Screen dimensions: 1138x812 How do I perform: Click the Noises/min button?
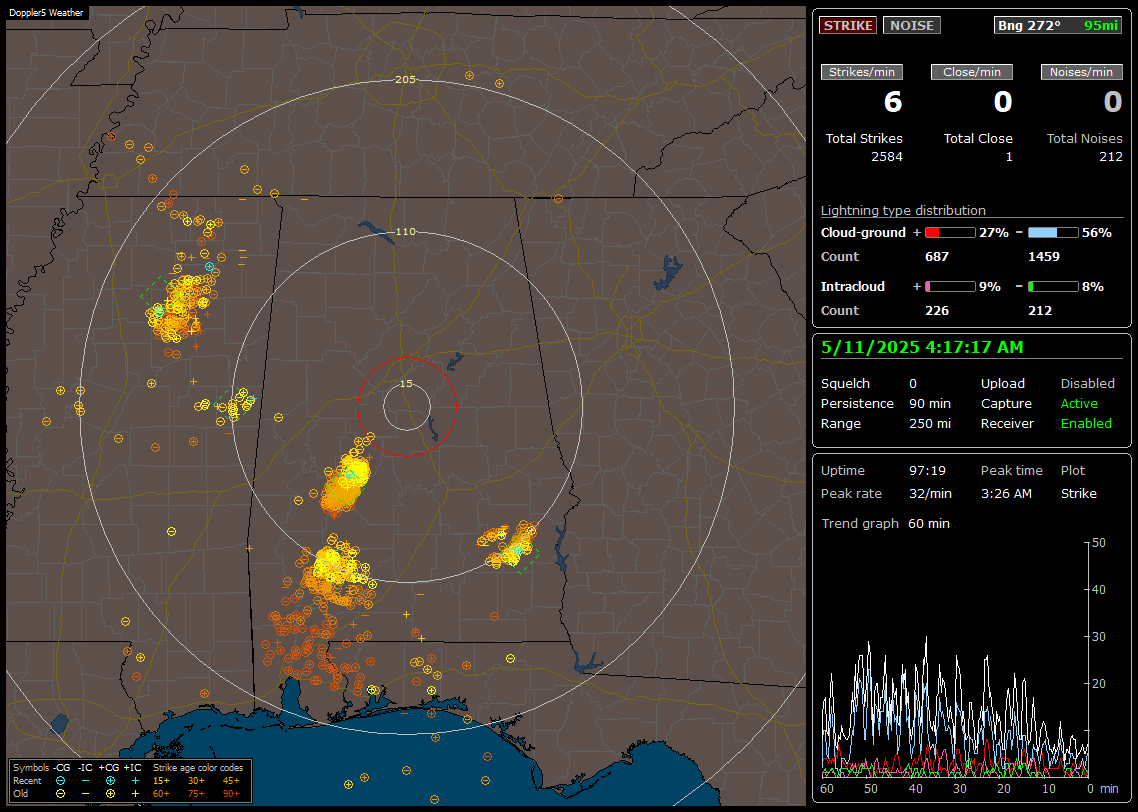[x=1081, y=72]
